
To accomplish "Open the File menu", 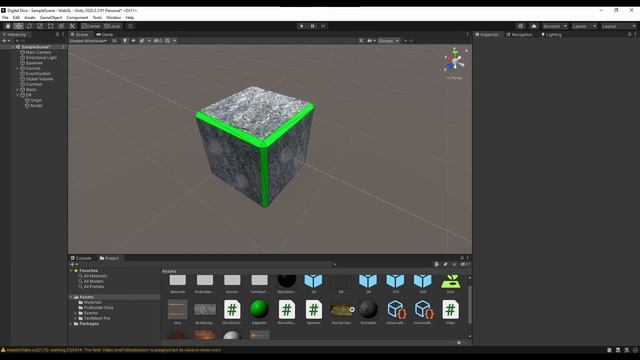I will (x=5, y=18).
